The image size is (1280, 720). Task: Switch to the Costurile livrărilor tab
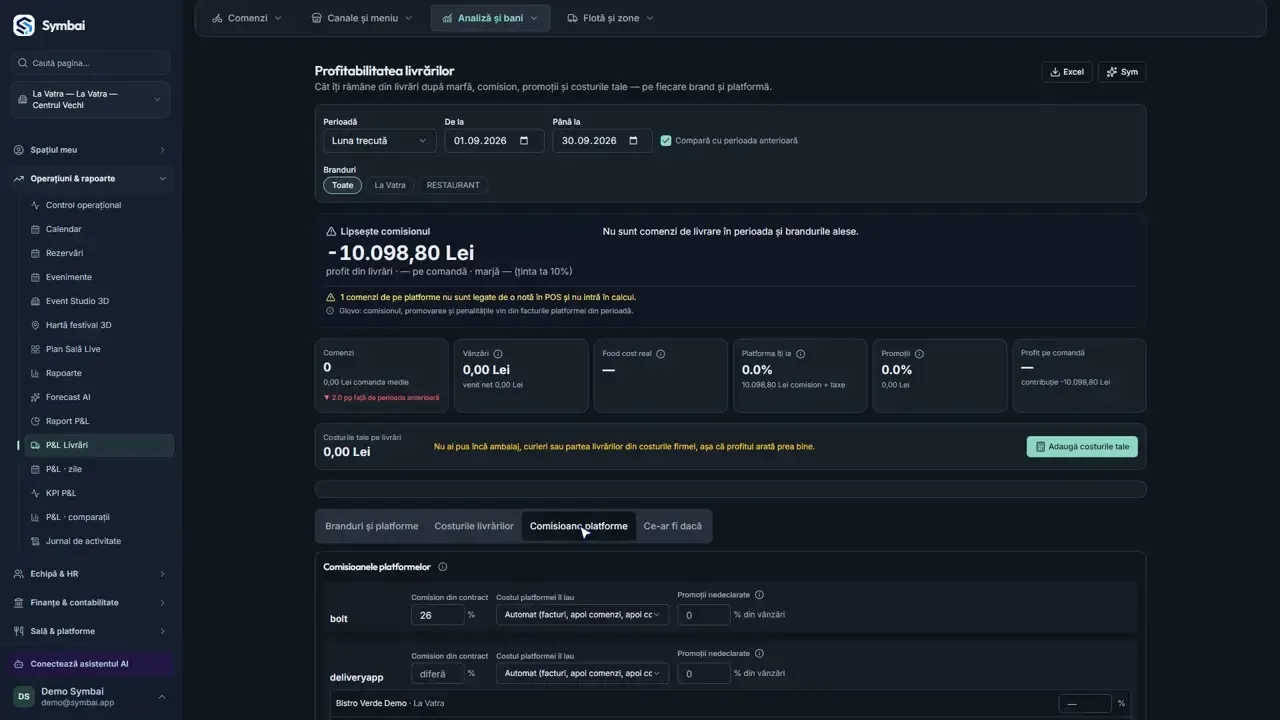pos(474,526)
